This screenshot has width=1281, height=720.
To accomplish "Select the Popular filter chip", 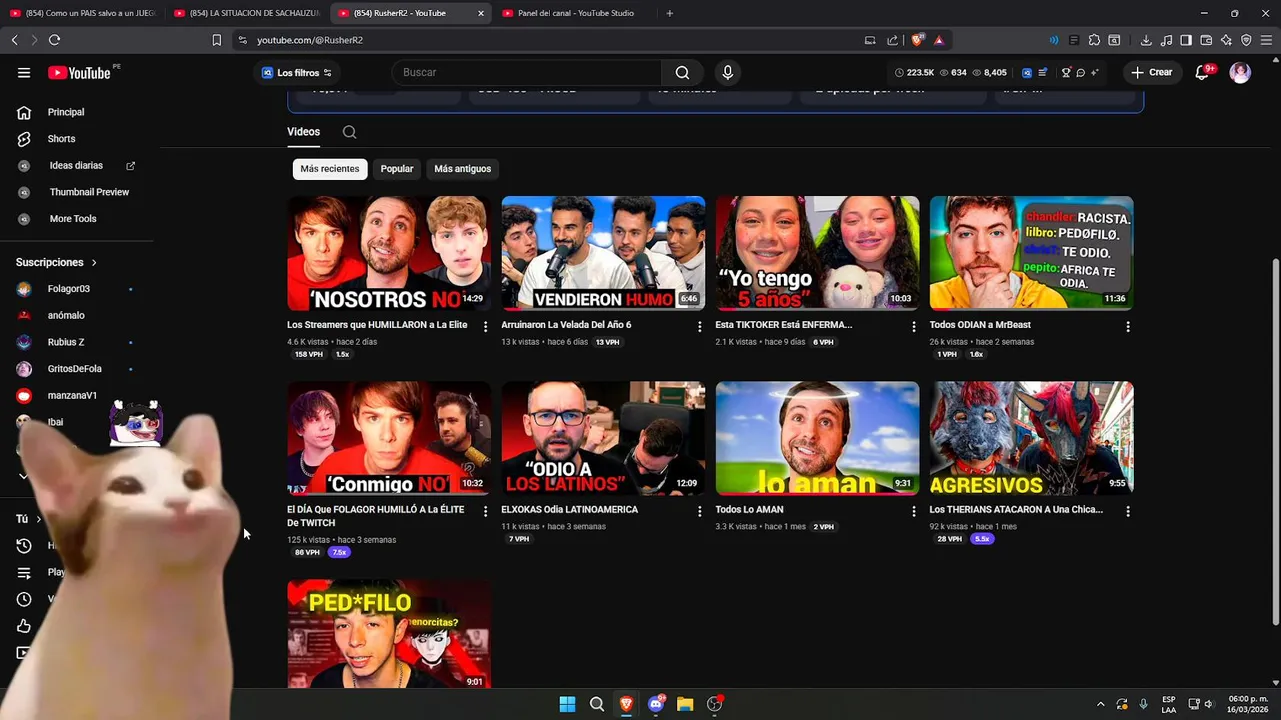I will [x=397, y=169].
